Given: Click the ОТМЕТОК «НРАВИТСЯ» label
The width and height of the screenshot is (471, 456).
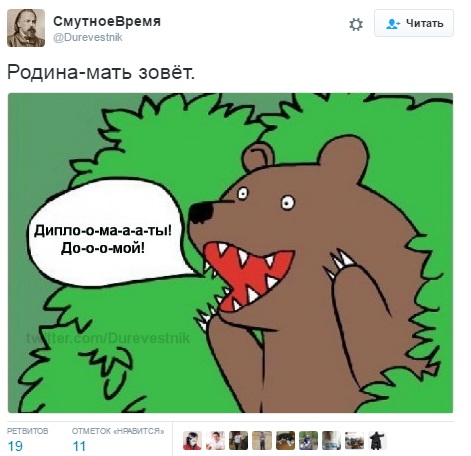Looking at the screenshot, I should pyautogui.click(x=118, y=431).
